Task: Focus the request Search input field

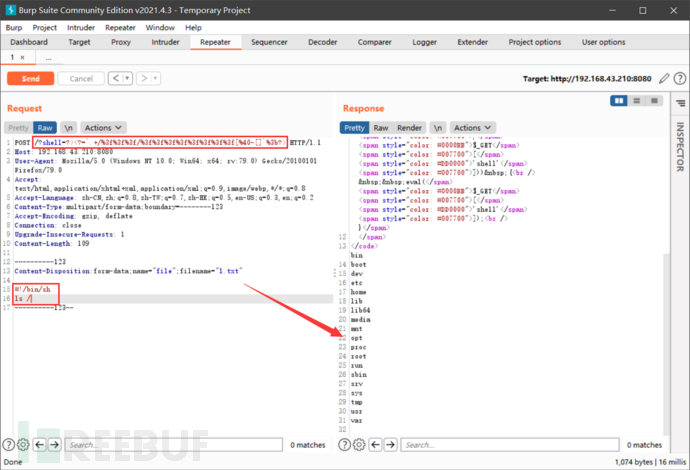Action: pyautogui.click(x=174, y=444)
